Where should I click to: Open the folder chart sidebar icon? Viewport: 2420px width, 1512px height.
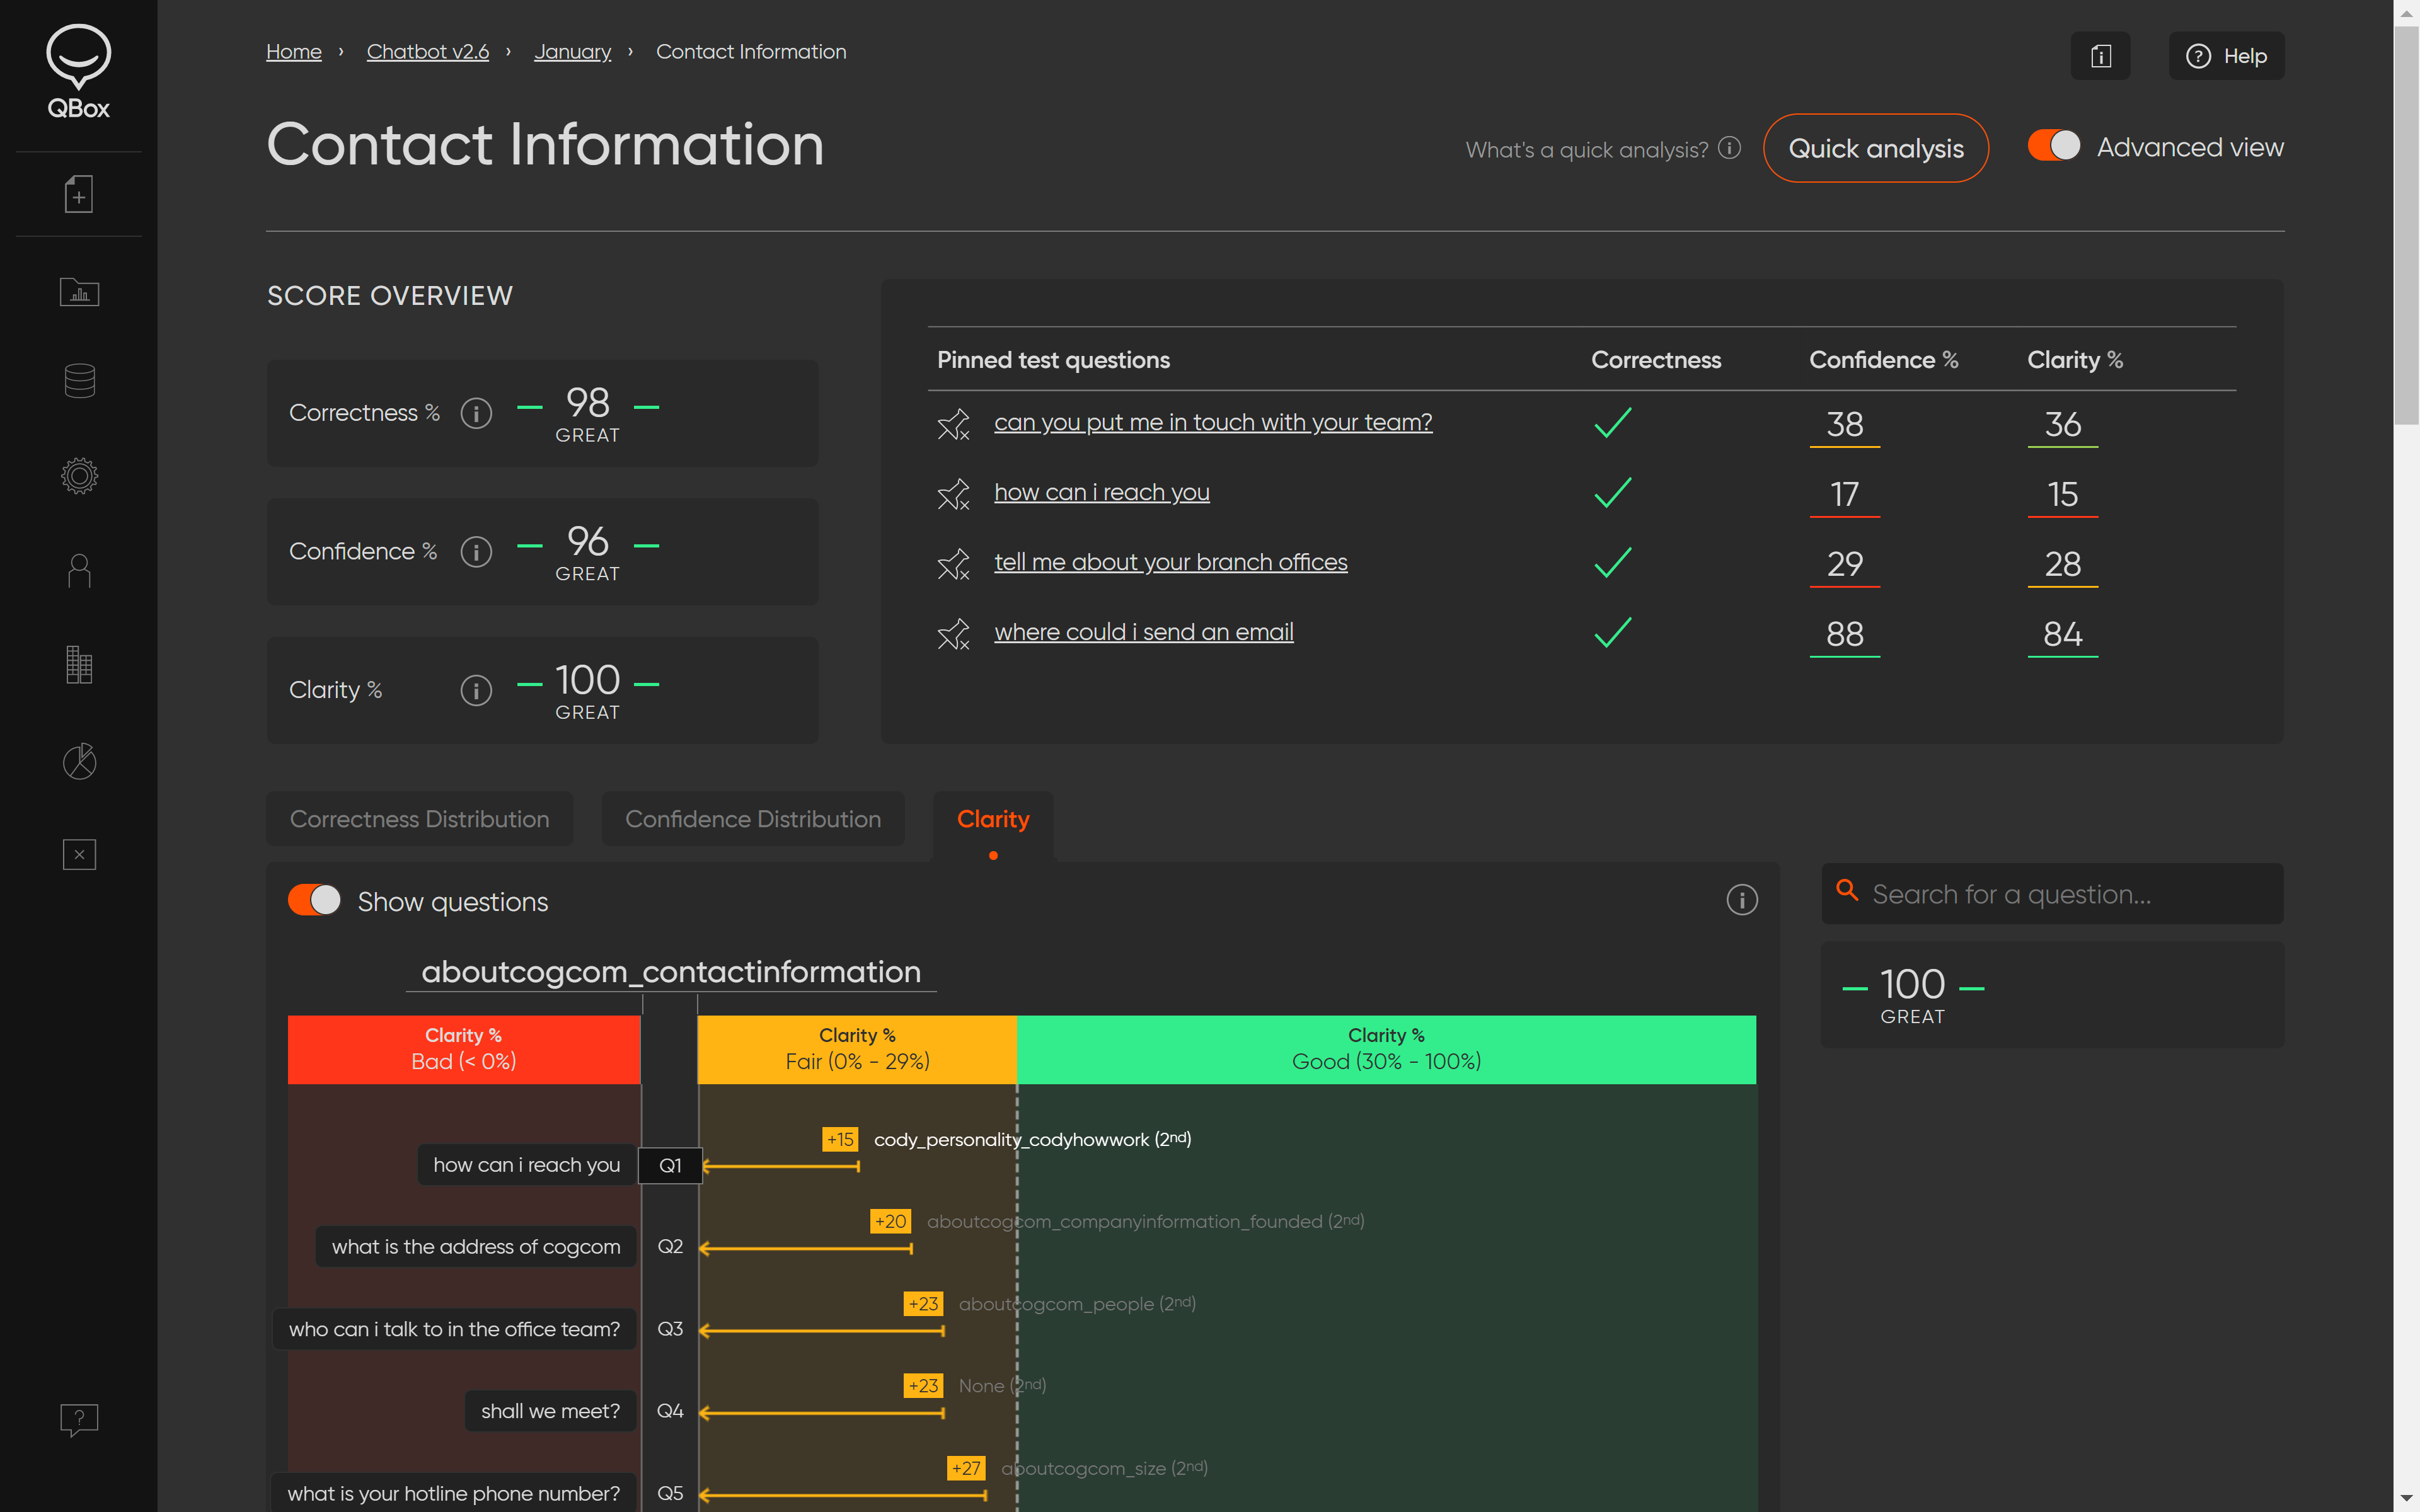click(78, 292)
